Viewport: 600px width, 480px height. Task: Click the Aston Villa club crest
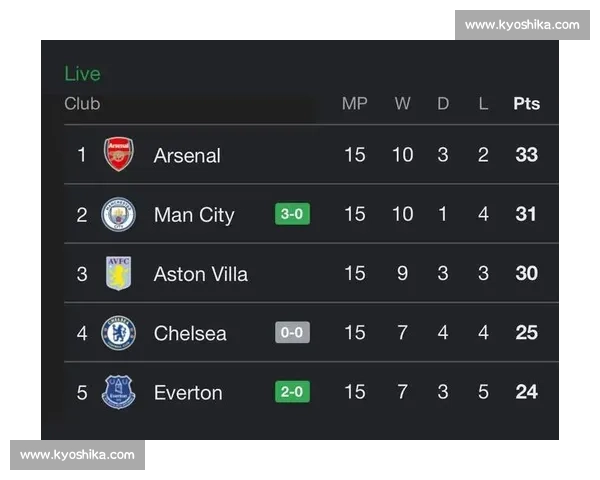point(119,273)
